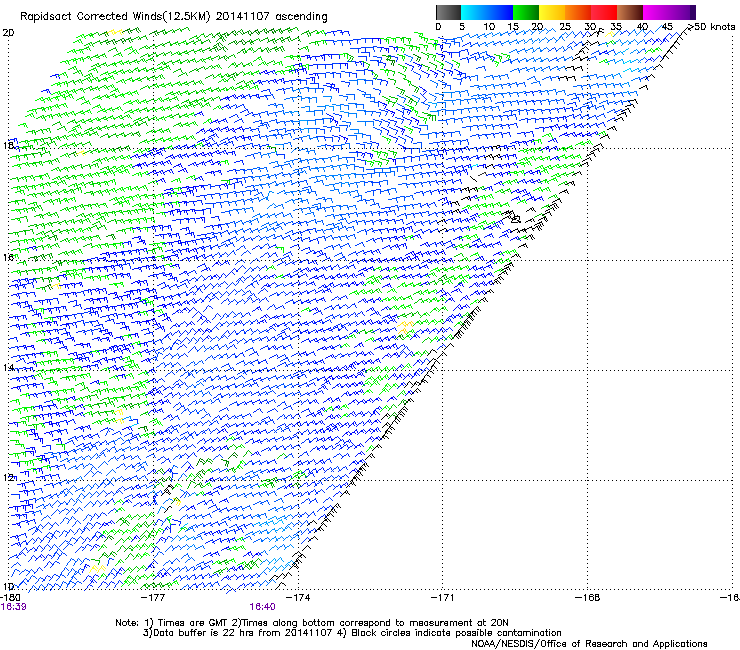
Task: Click the latitude label '18'
Action: pyautogui.click(x=8, y=145)
